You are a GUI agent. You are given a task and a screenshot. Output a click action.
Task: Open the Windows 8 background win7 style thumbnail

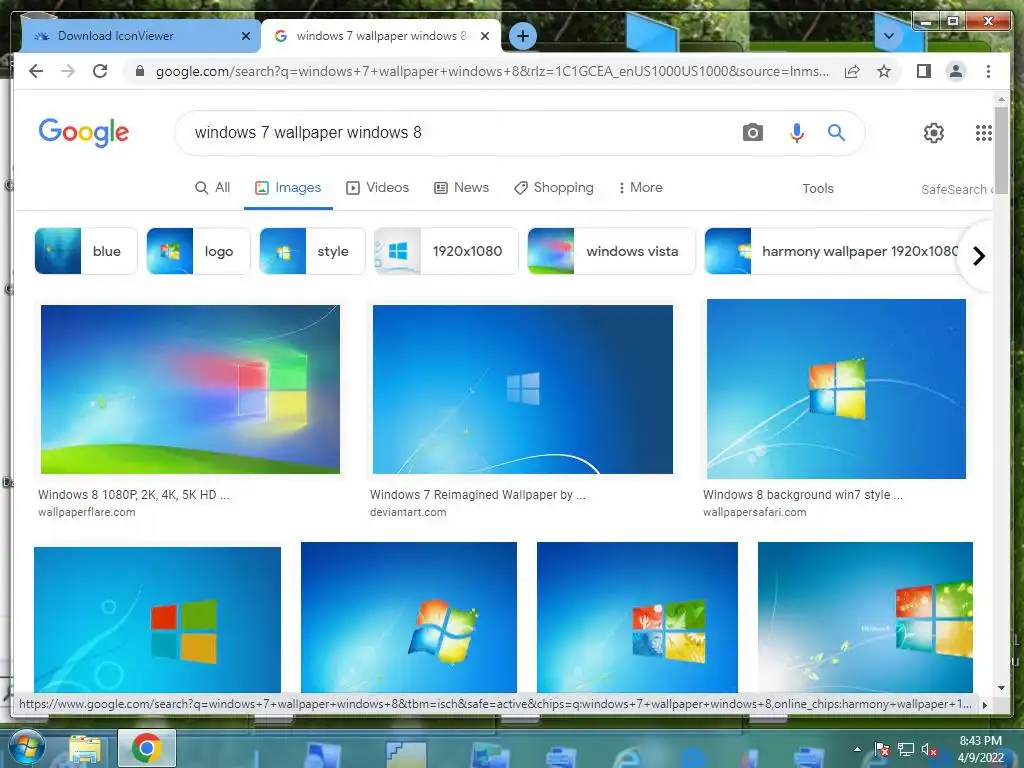836,389
